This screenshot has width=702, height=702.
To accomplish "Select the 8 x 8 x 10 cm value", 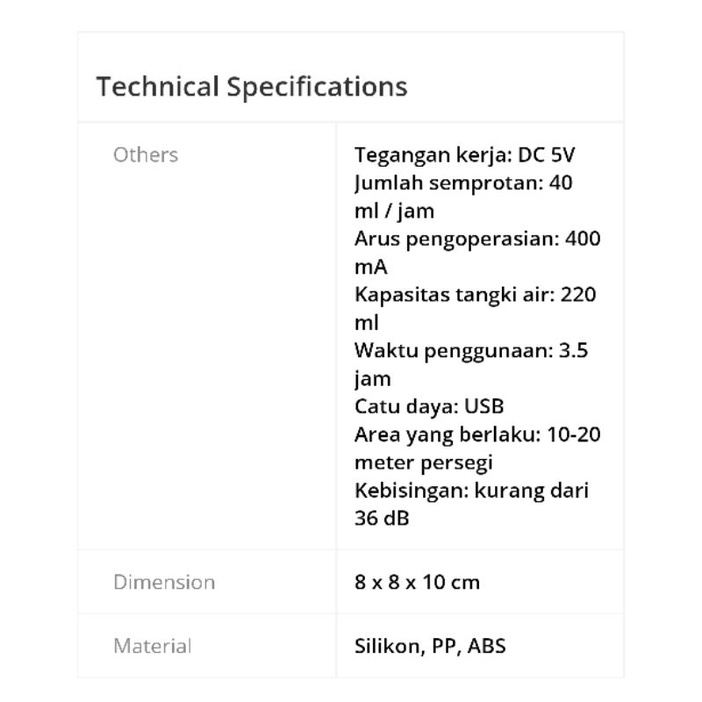I will (x=417, y=582).
